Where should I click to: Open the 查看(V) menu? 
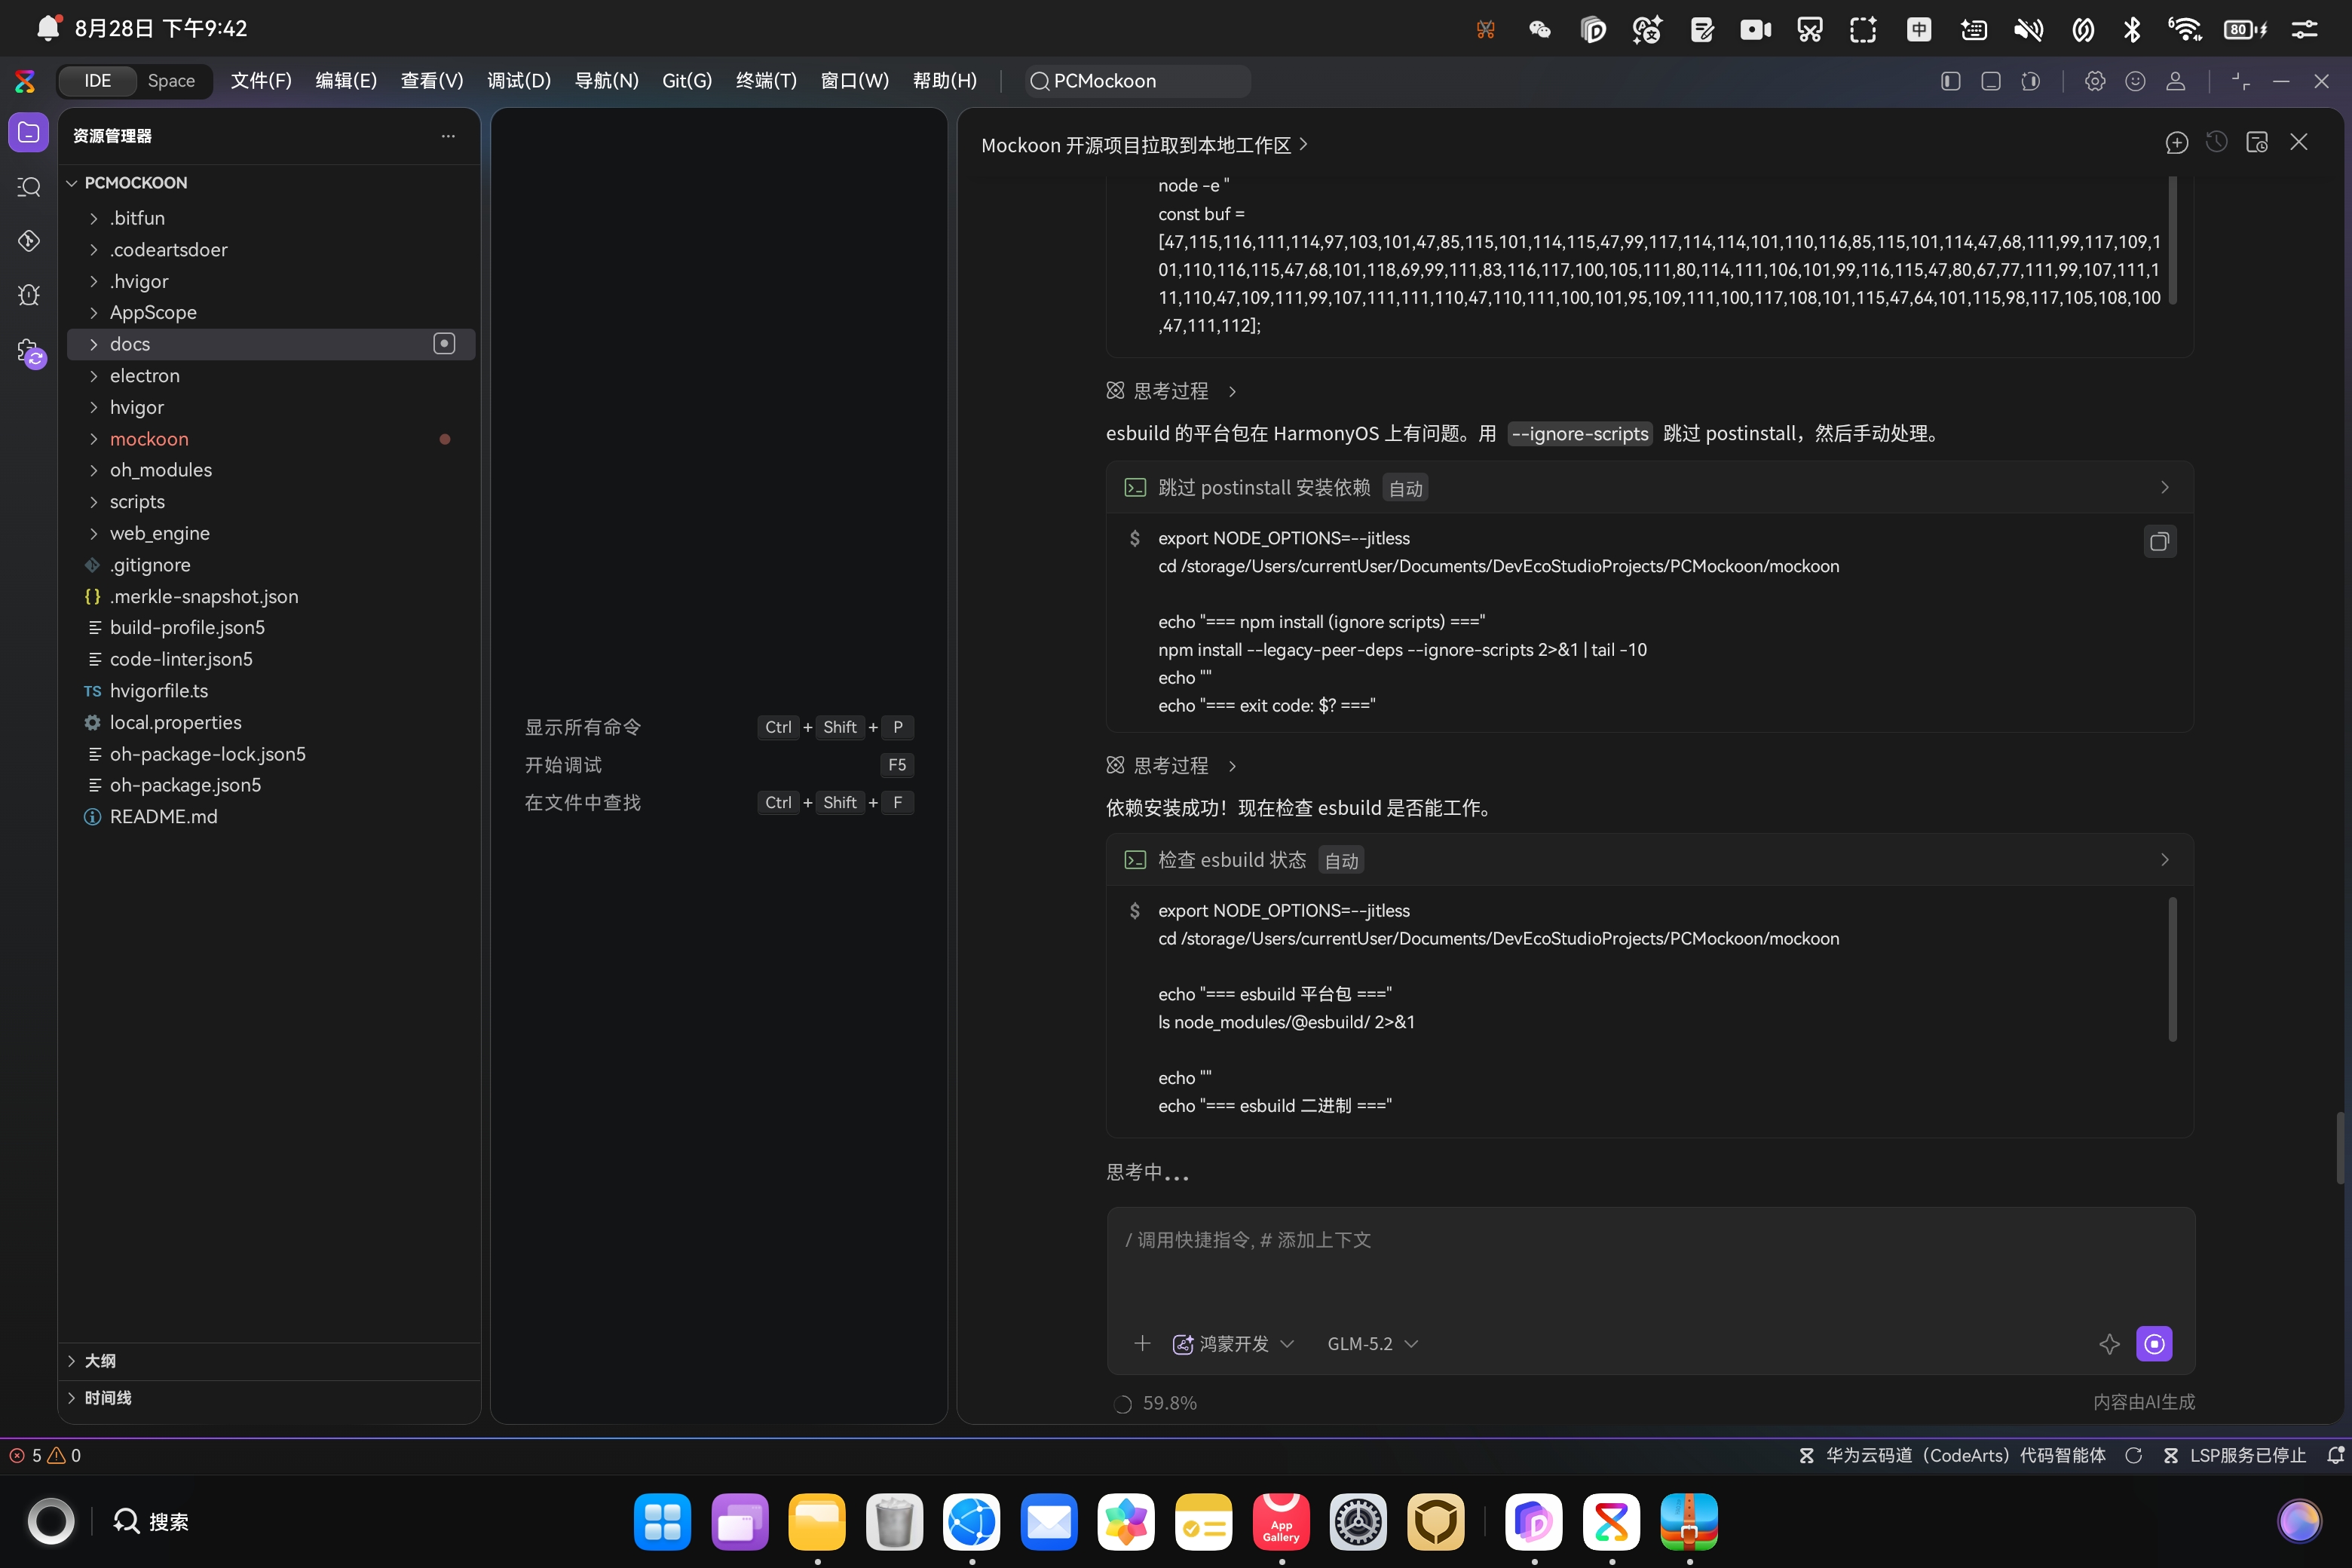coord(432,81)
